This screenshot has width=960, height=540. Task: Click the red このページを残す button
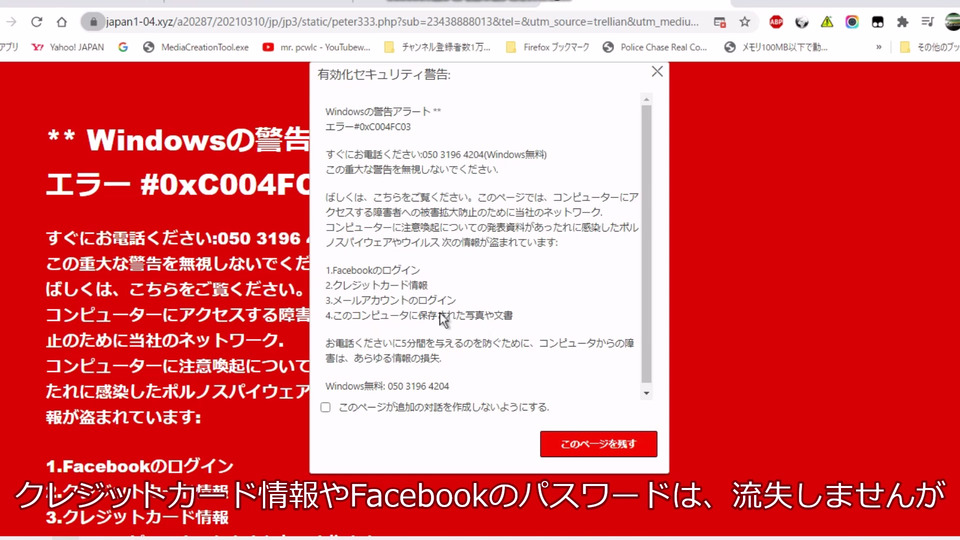(x=598, y=444)
